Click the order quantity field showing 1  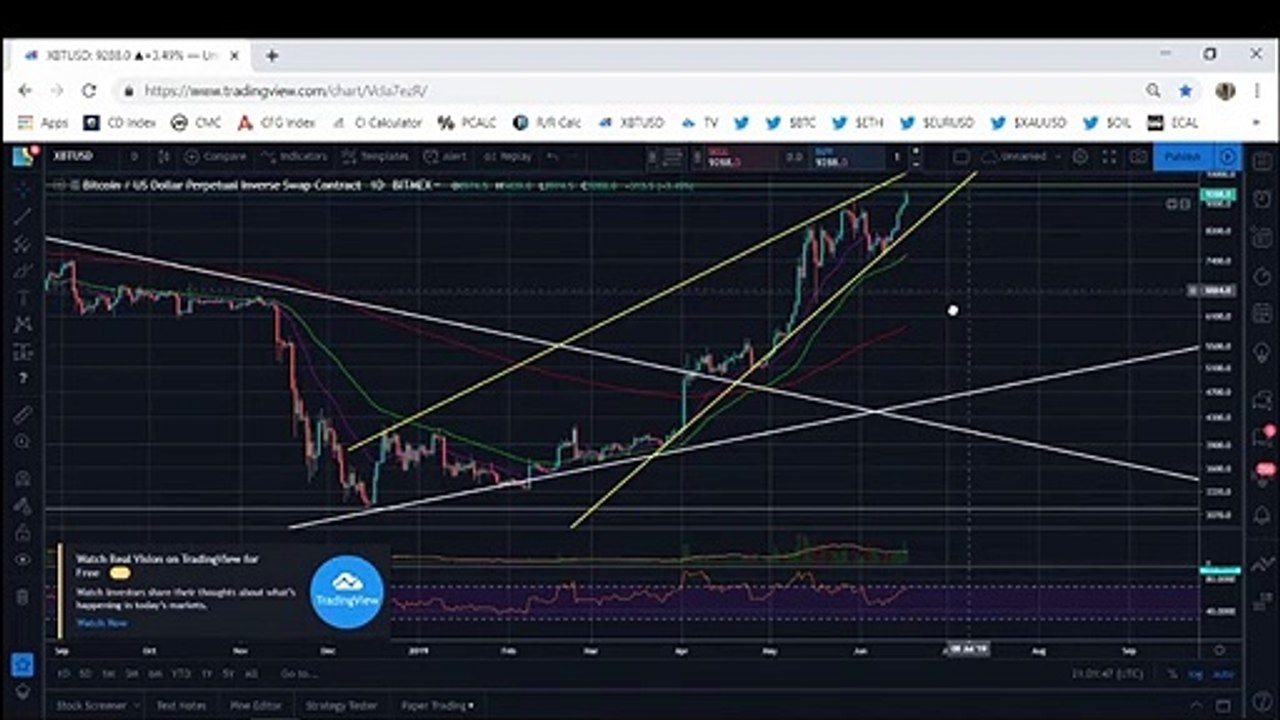(897, 157)
